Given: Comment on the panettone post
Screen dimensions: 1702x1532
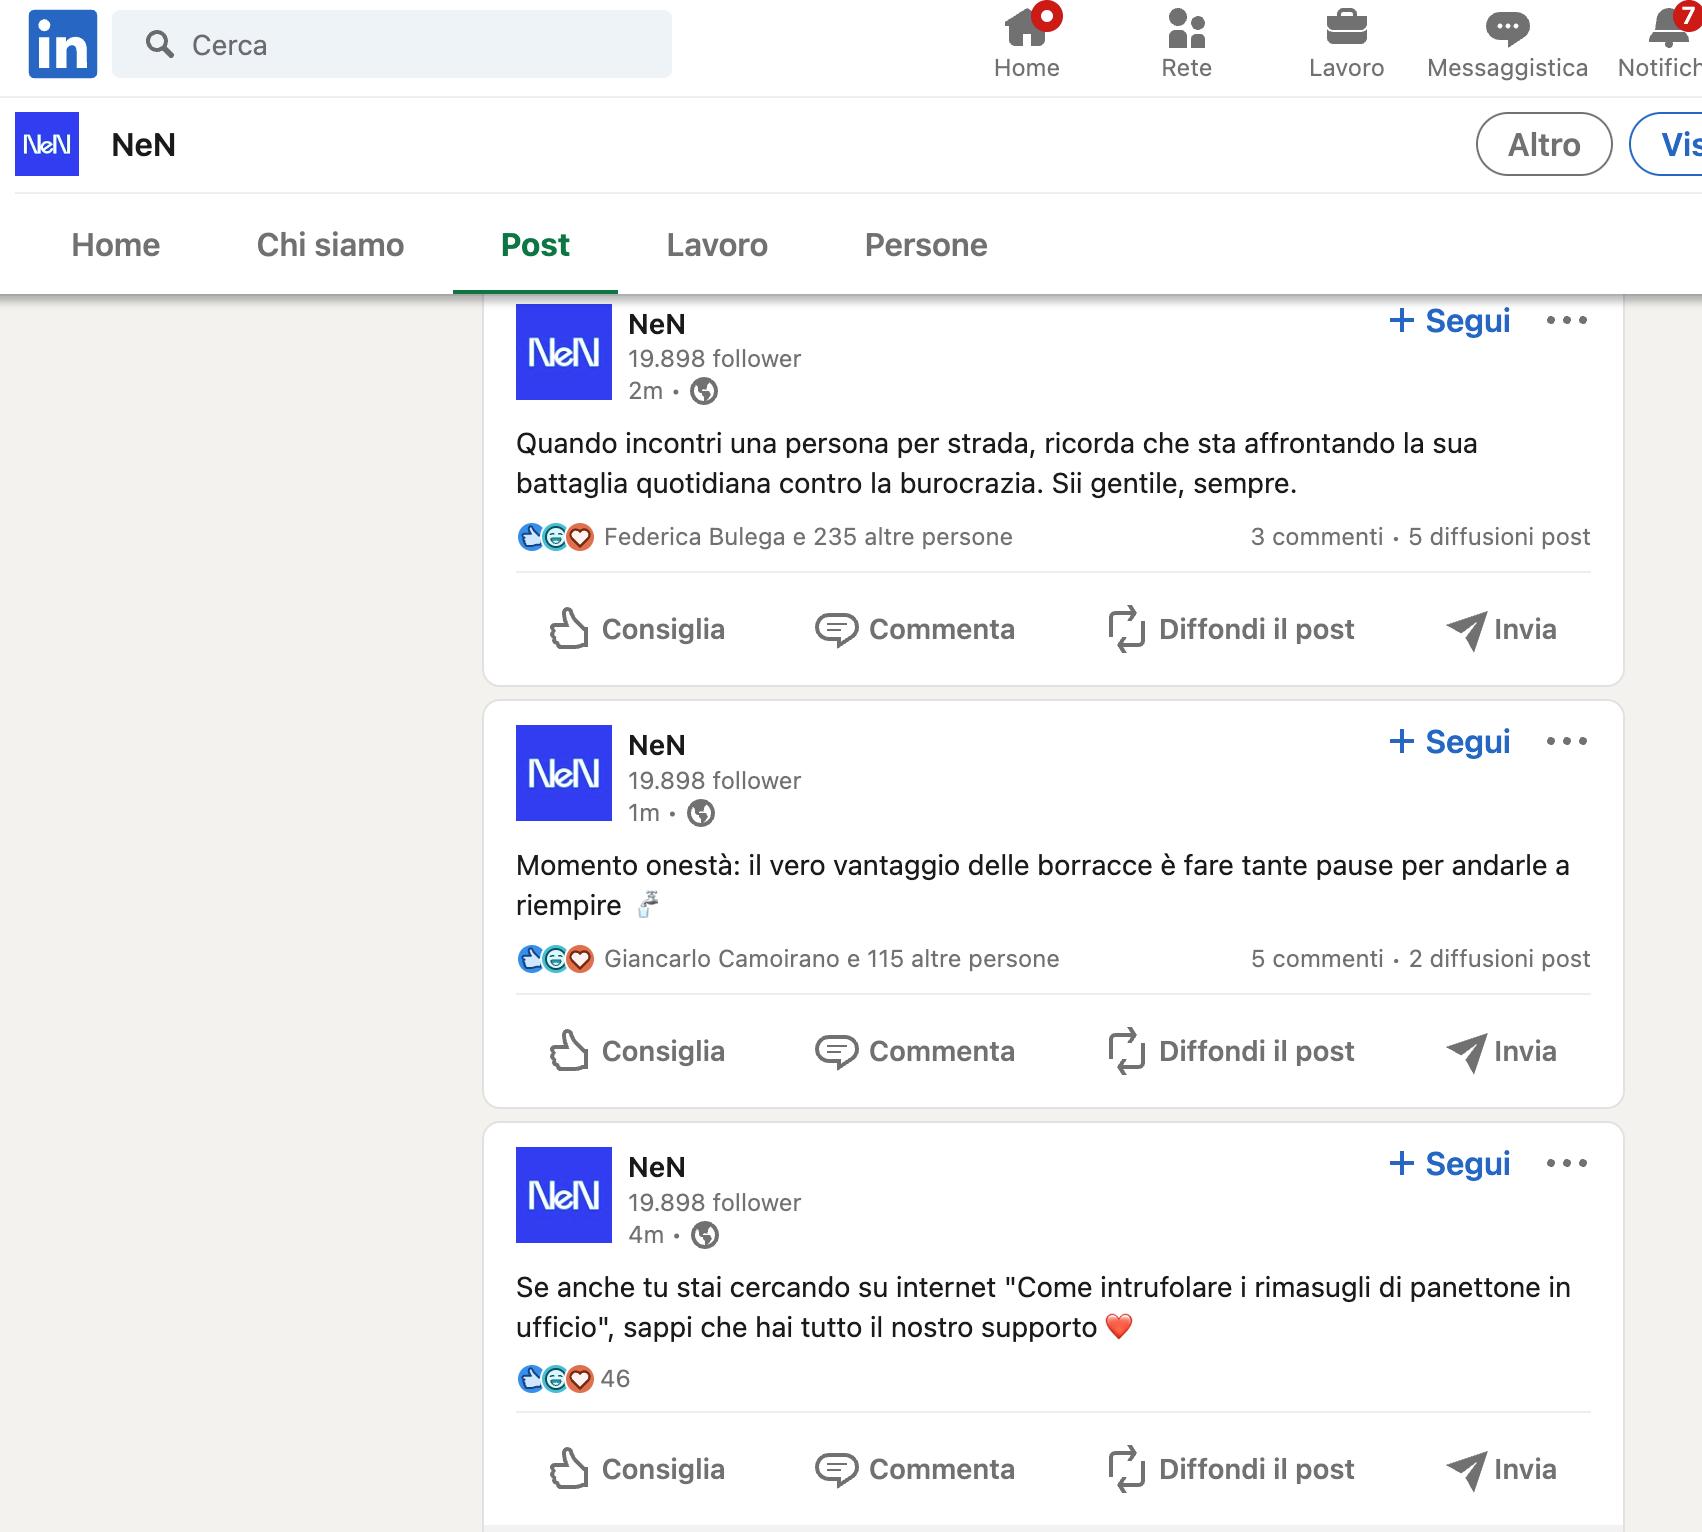Looking at the screenshot, I should click(915, 1469).
